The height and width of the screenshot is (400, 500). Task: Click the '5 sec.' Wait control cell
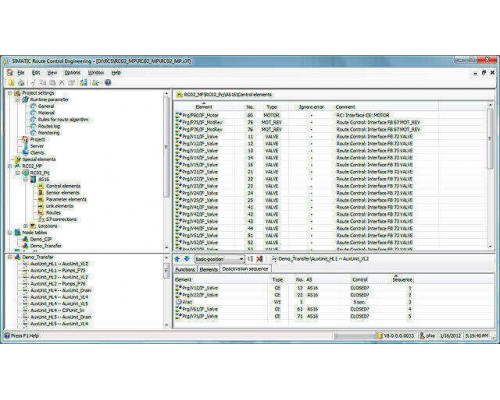pos(359,302)
